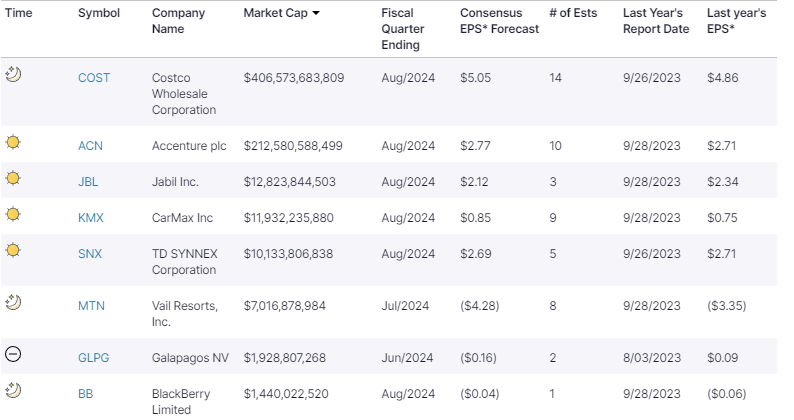The height and width of the screenshot is (420, 794).
Task: Sort table using Market Cap dropdown arrow
Action: pos(317,14)
